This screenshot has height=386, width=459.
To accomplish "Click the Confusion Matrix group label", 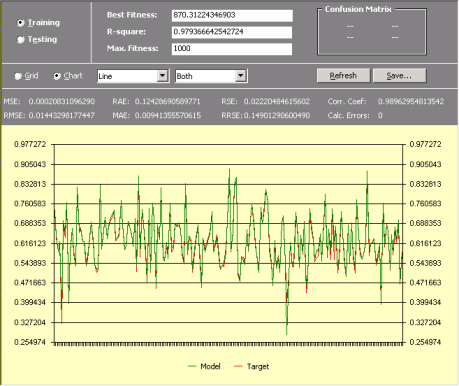I will (358, 9).
